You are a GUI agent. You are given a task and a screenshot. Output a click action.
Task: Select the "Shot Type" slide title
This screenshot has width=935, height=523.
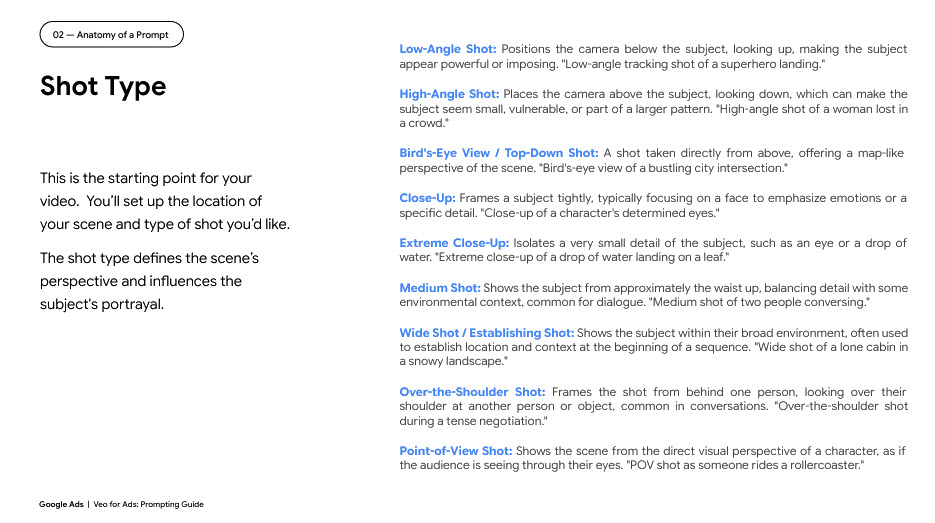[103, 87]
